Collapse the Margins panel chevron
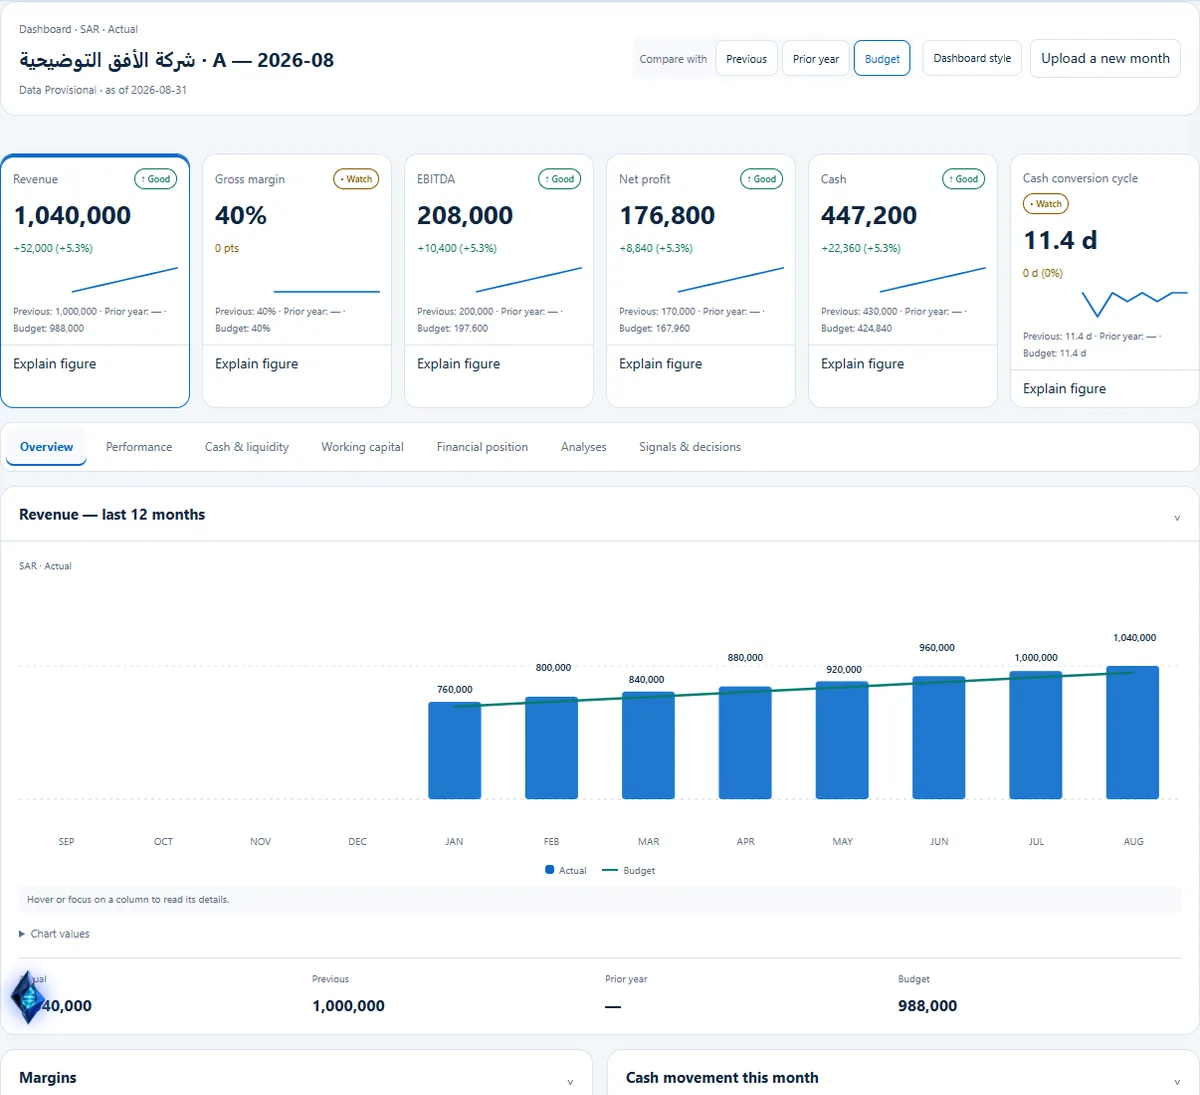This screenshot has width=1200, height=1095. (x=570, y=1081)
